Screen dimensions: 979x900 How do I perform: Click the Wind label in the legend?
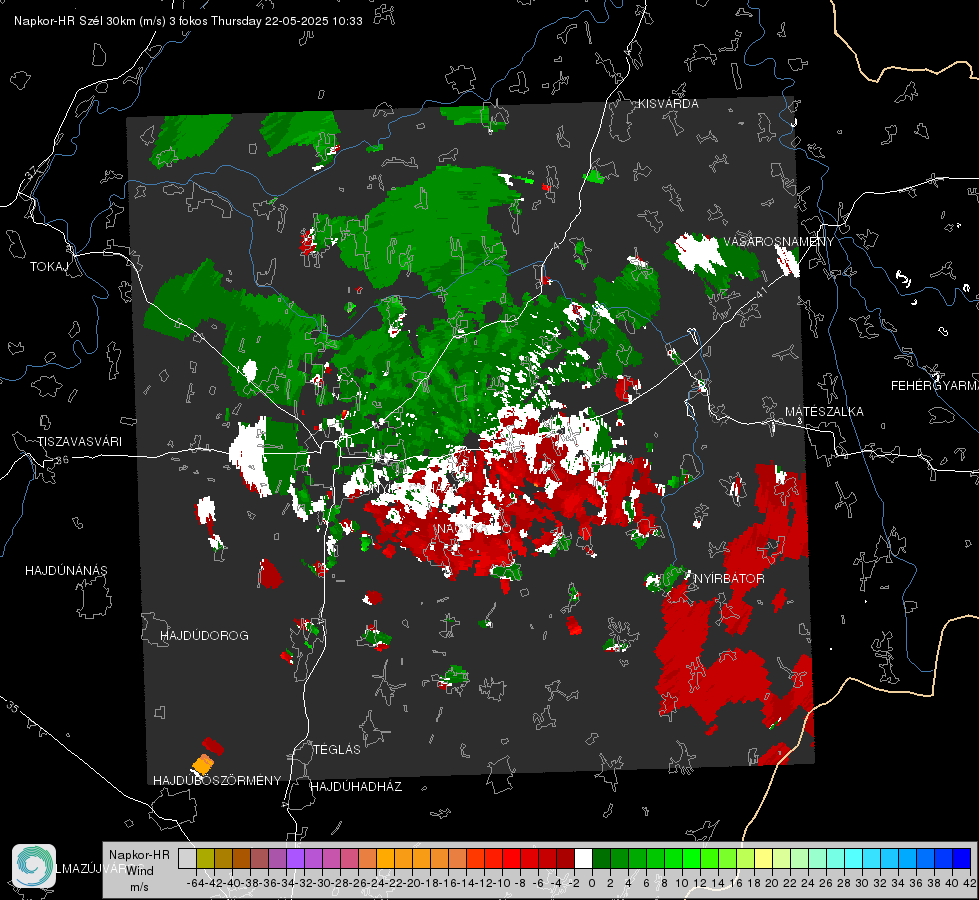139,870
